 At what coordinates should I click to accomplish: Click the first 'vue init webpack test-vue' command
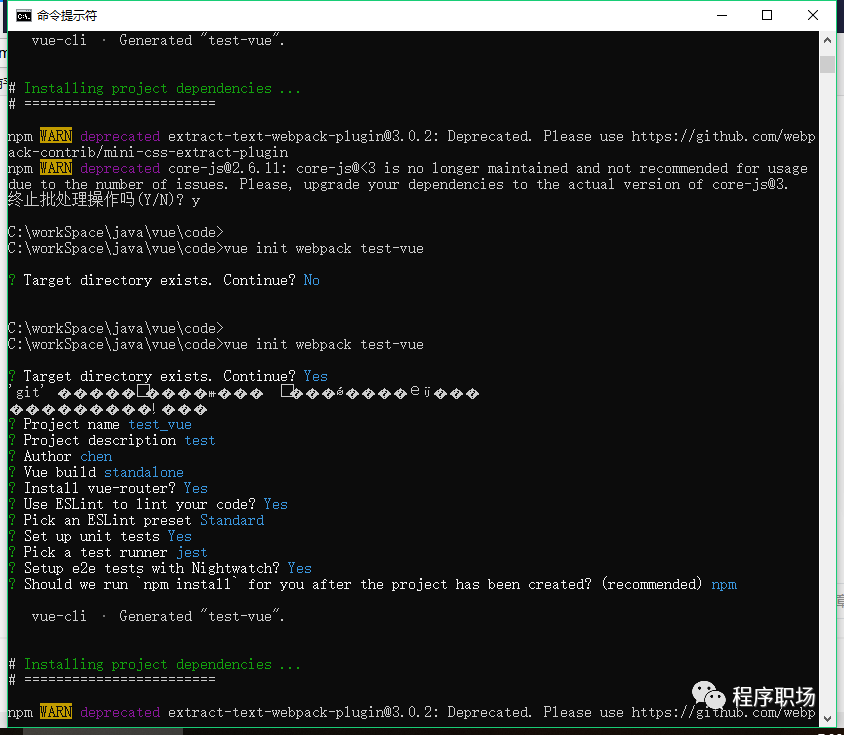pyautogui.click(x=323, y=249)
